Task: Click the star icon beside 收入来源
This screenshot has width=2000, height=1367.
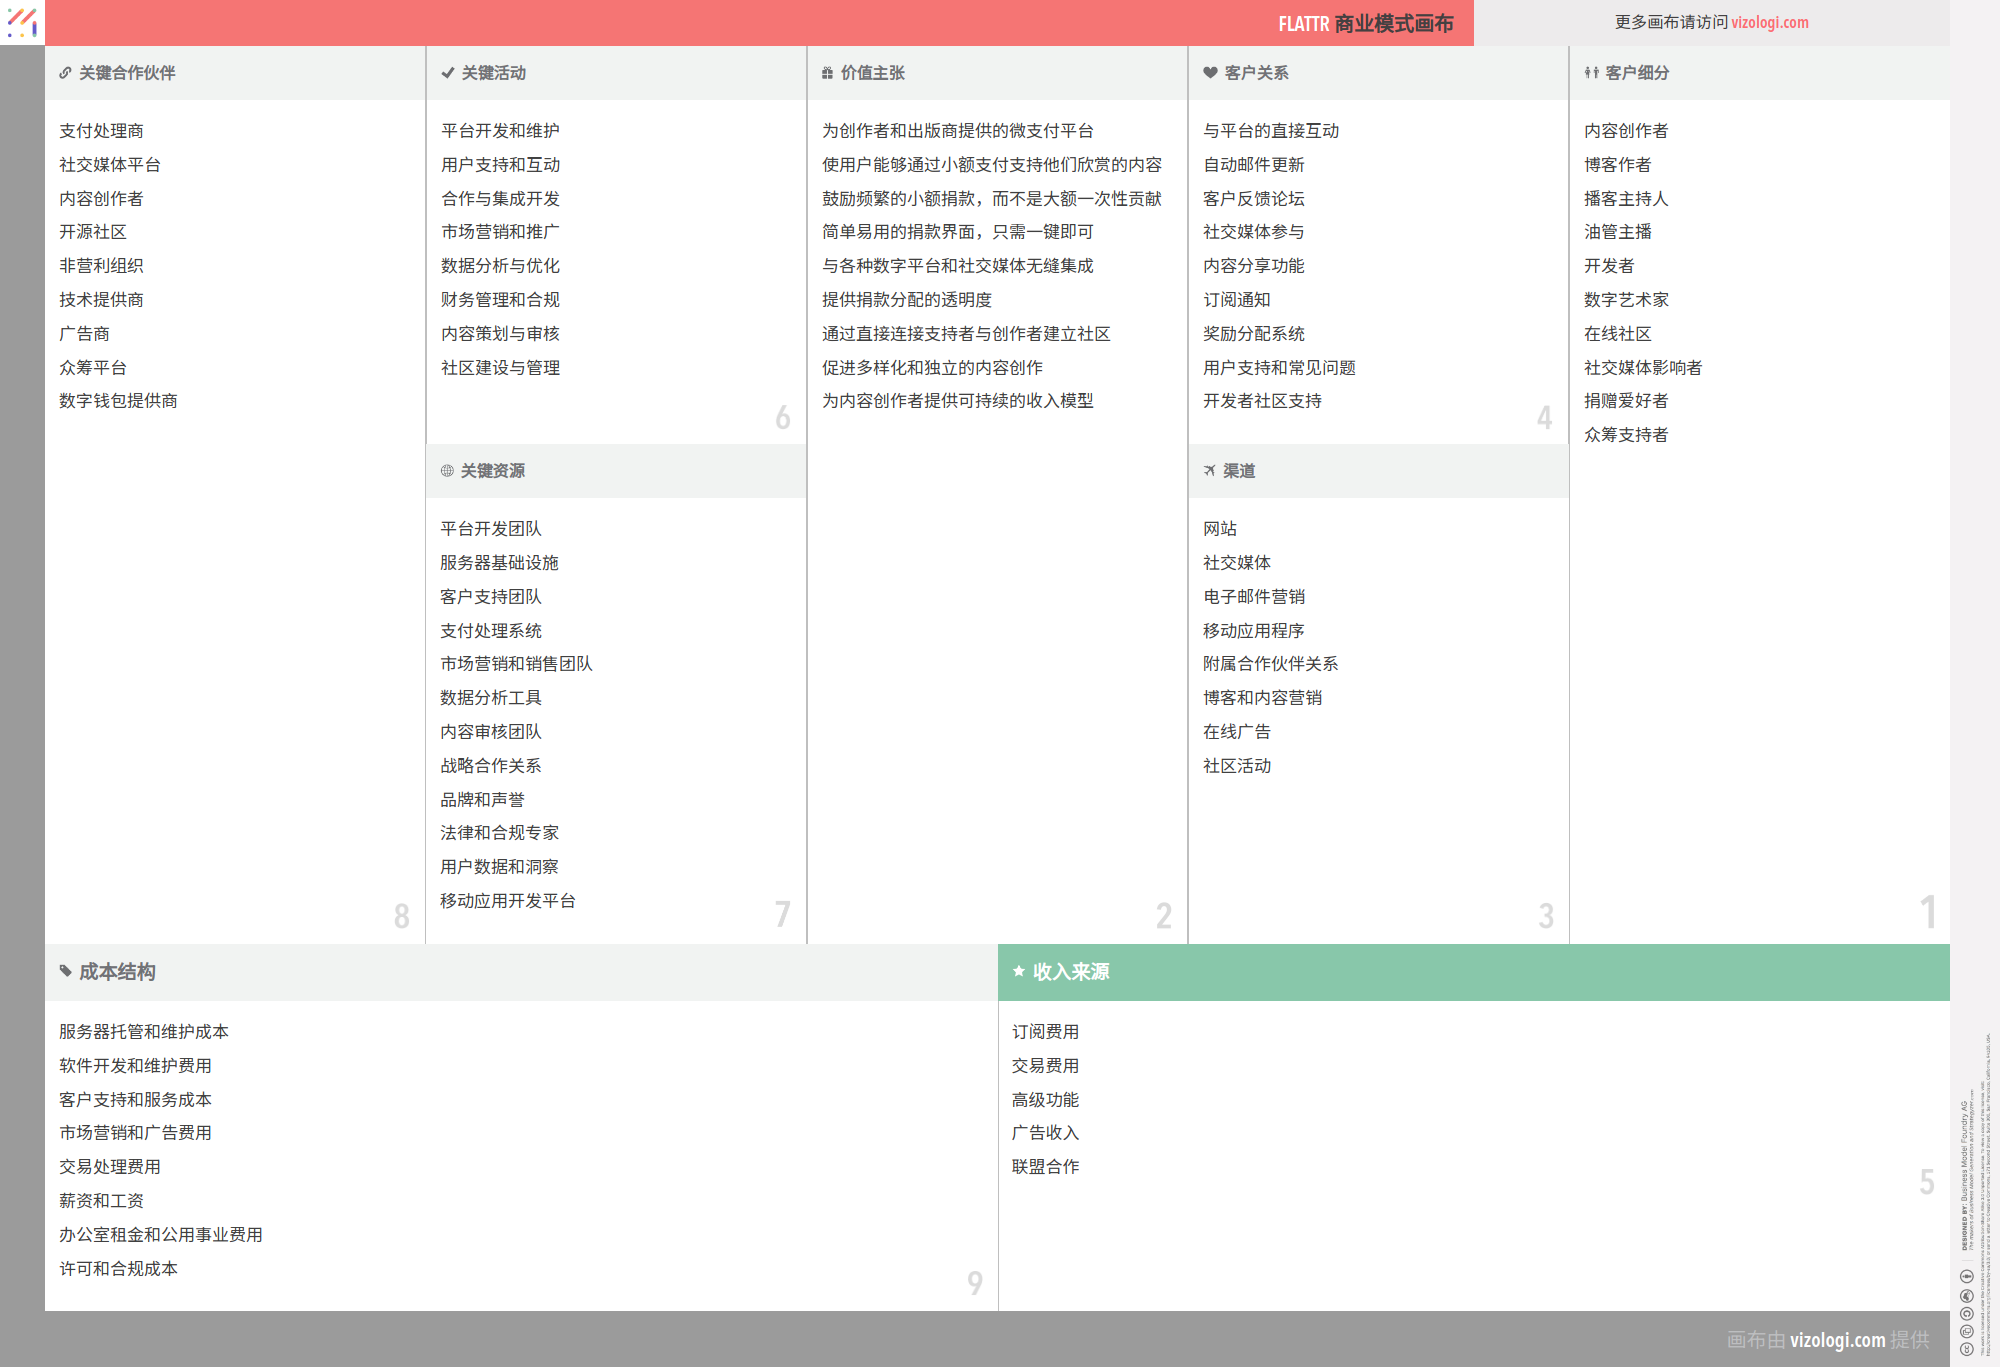Action: 1018,971
